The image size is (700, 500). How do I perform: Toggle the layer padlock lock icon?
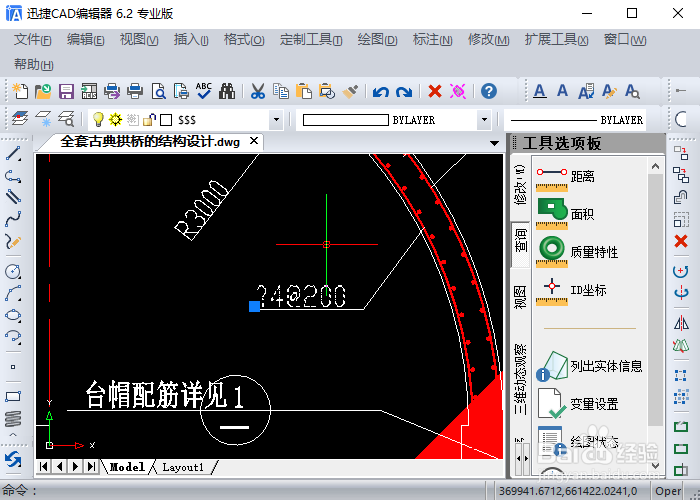150,119
